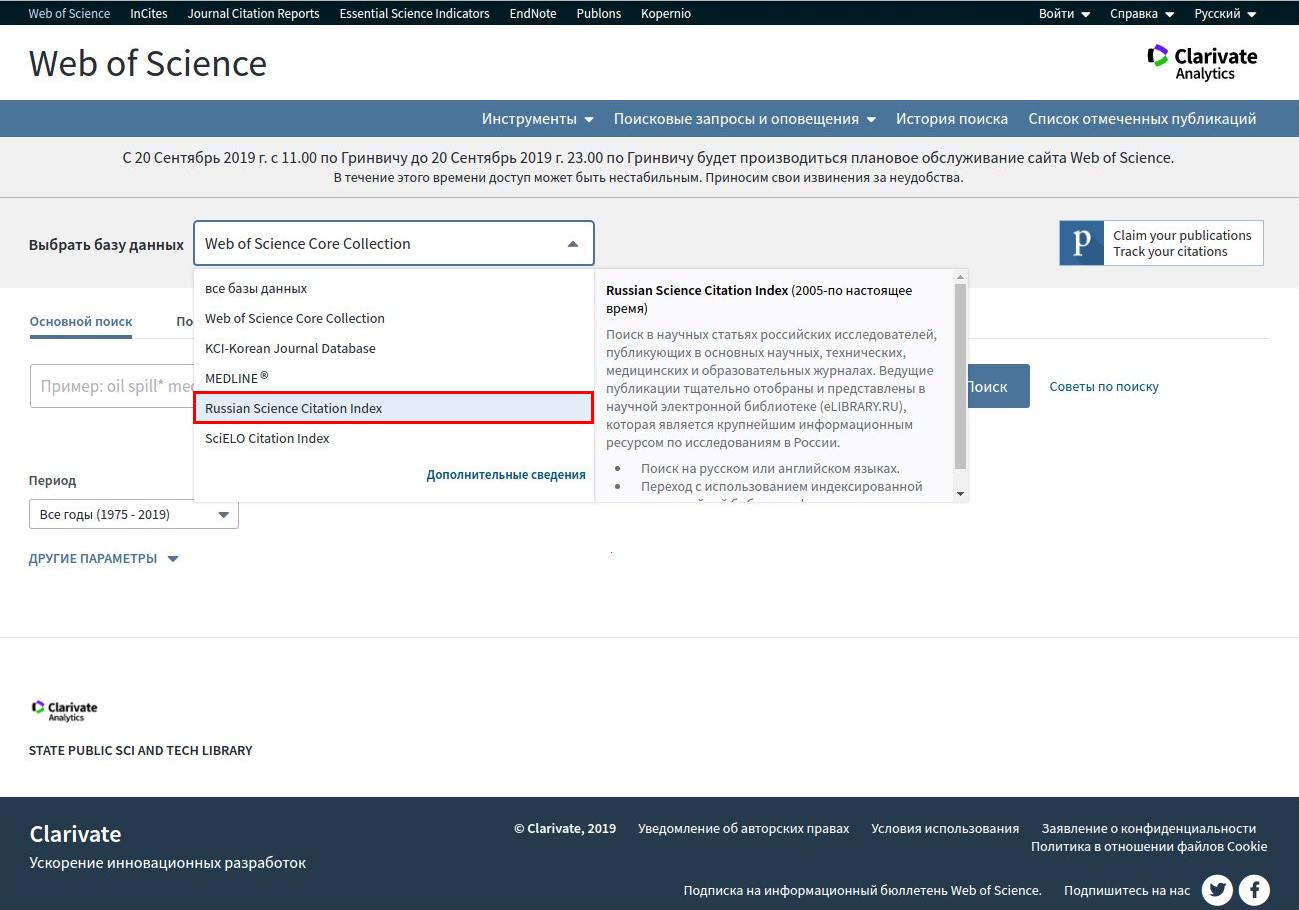Open the Инструменты menu

coord(537,119)
